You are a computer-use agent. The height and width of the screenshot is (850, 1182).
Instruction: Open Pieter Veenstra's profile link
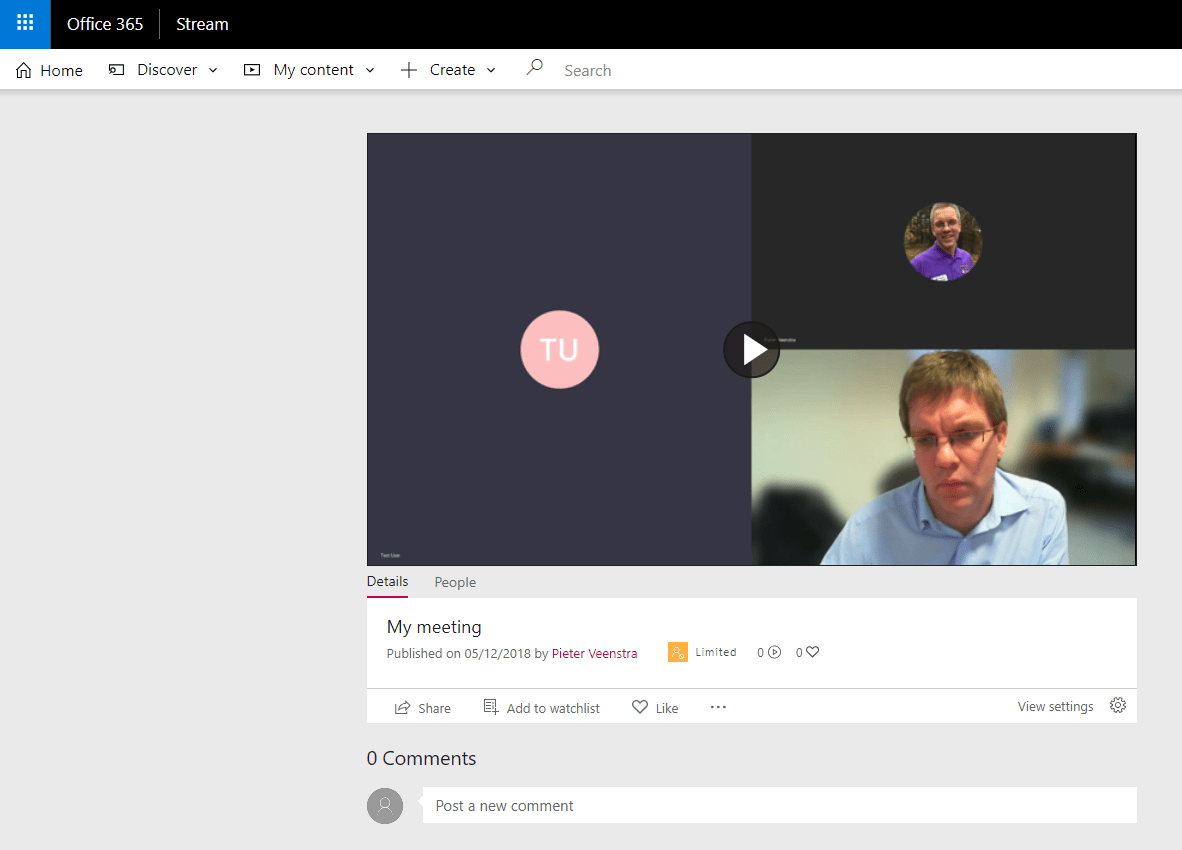click(594, 653)
